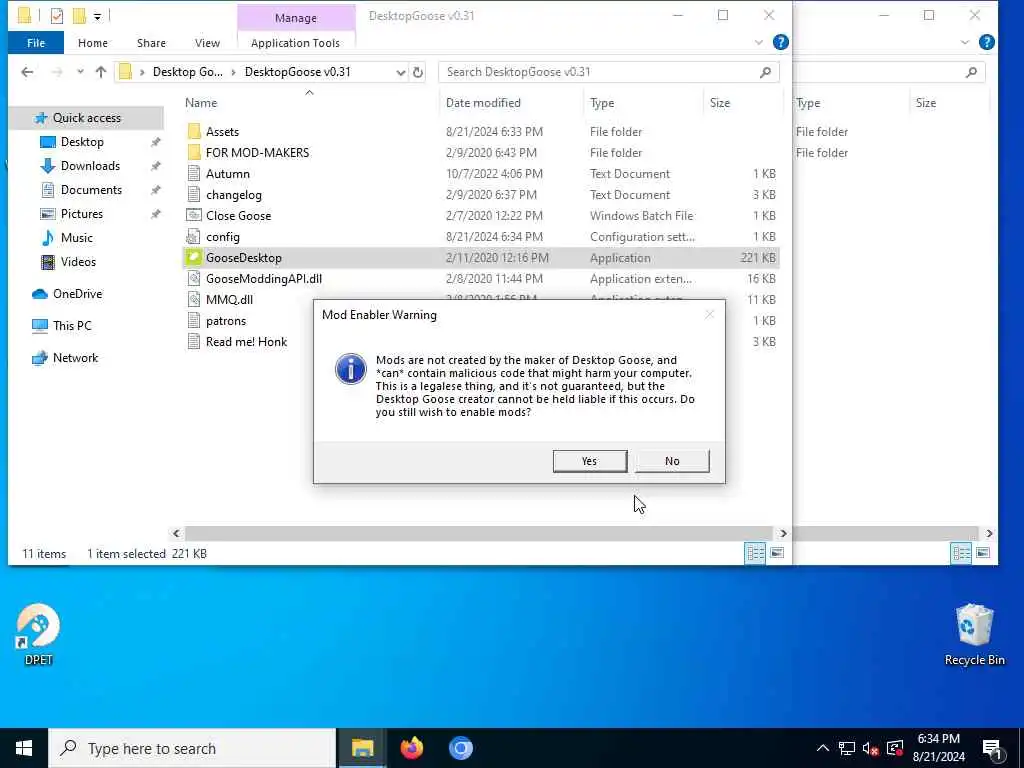Open the Home ribbon tab
Viewport: 1024px width, 768px height.
click(x=93, y=43)
